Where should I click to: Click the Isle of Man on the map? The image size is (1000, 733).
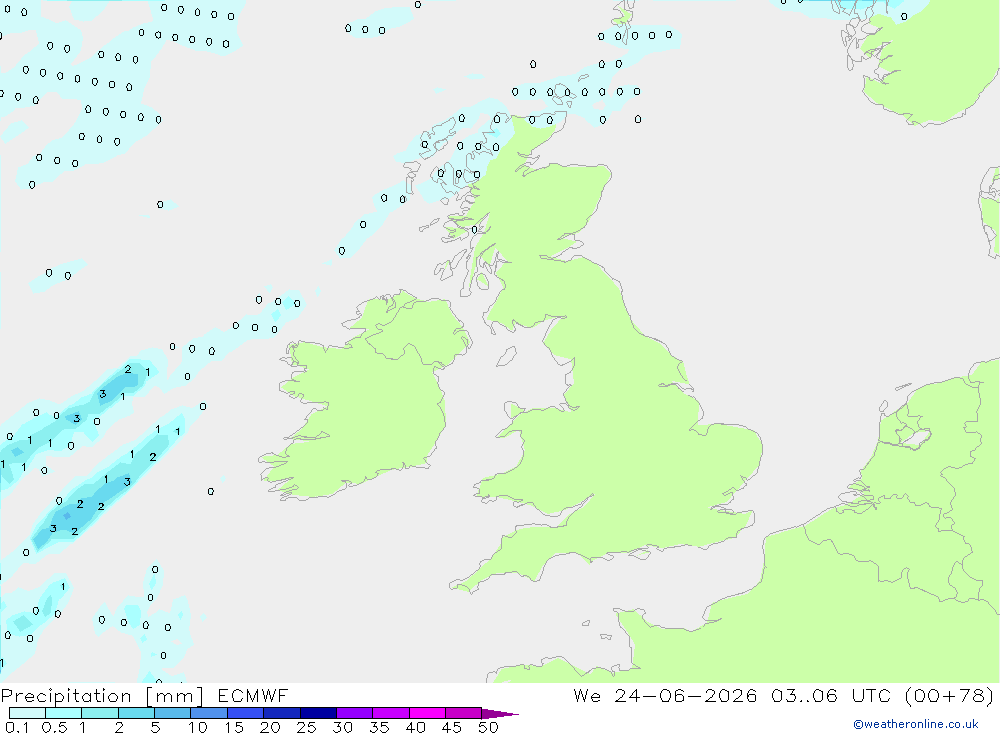(506, 357)
